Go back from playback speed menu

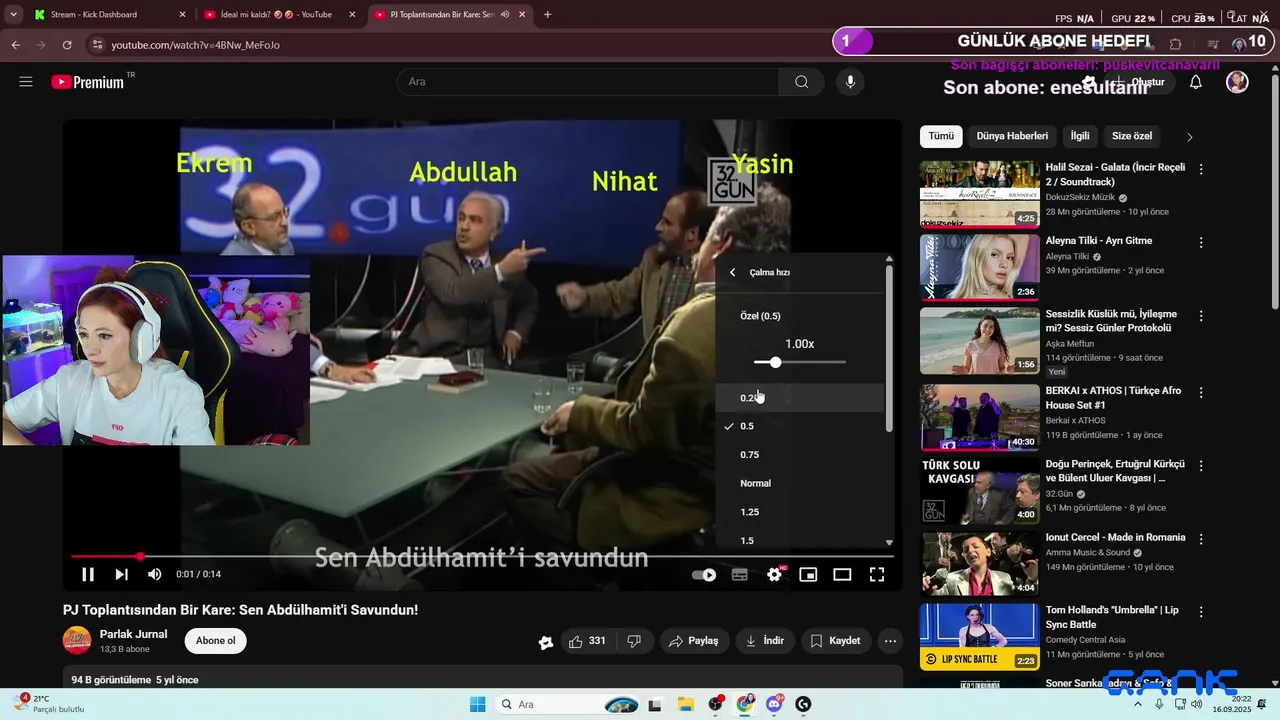[x=732, y=272]
